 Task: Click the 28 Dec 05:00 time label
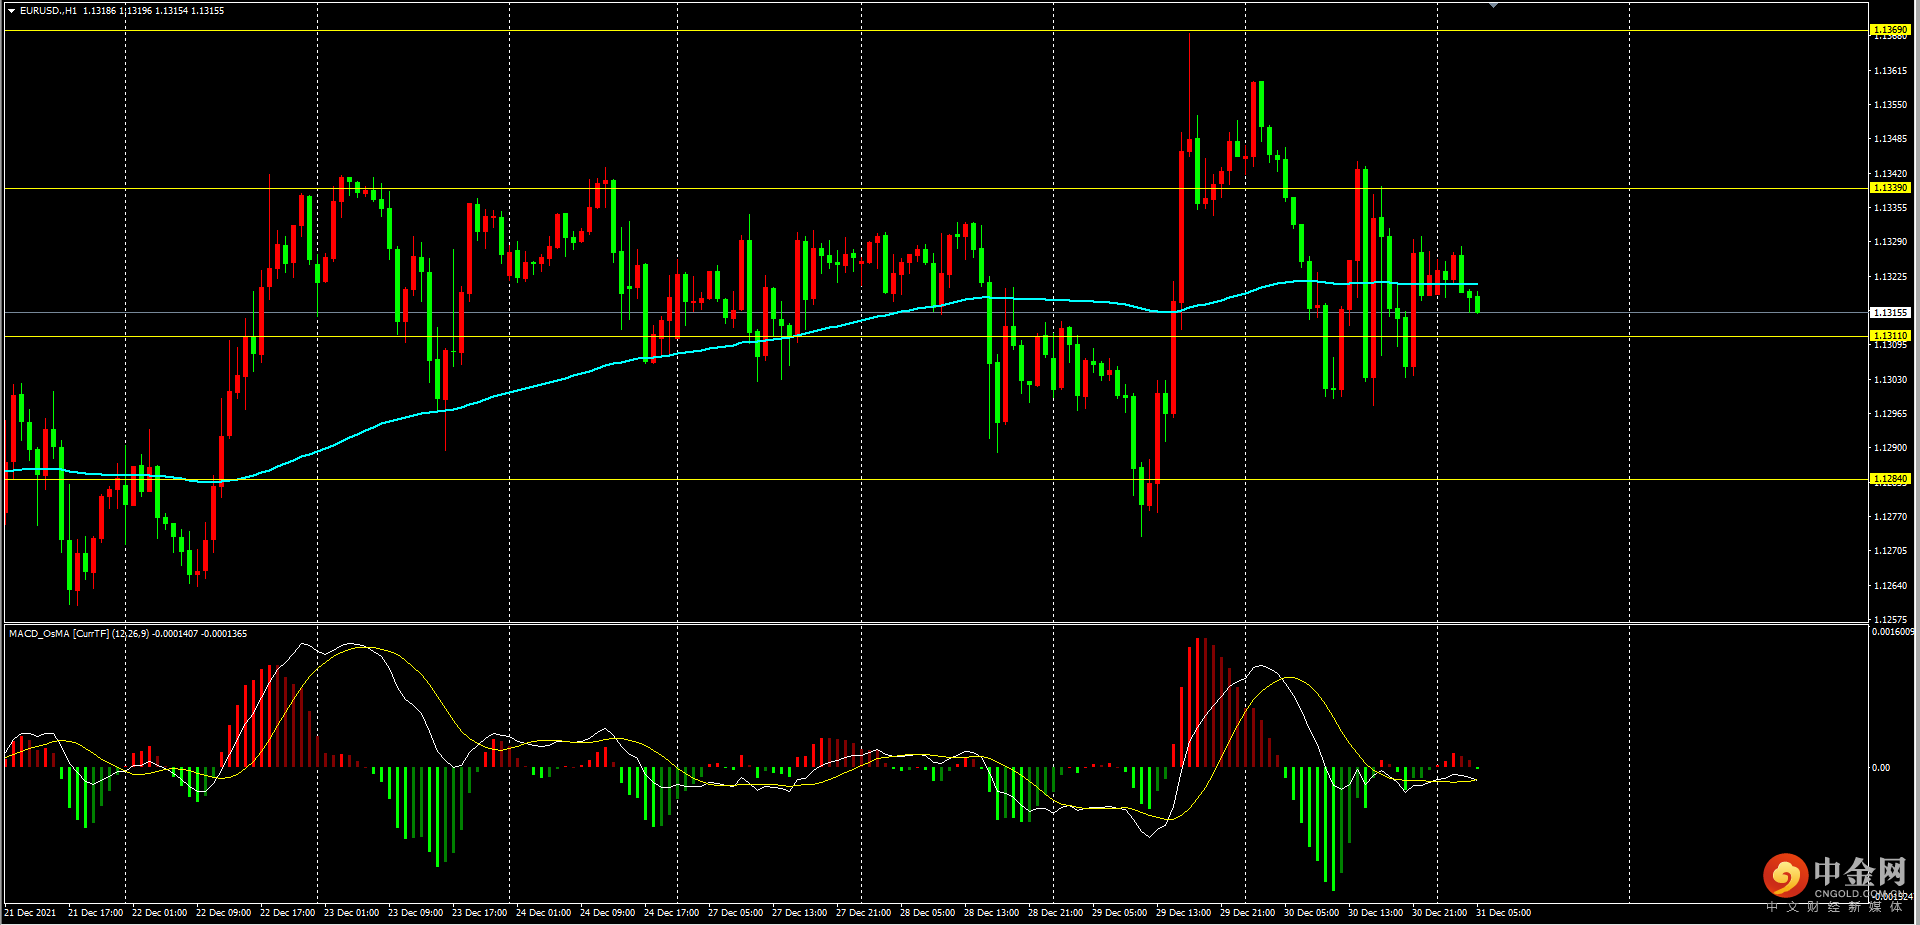928,913
